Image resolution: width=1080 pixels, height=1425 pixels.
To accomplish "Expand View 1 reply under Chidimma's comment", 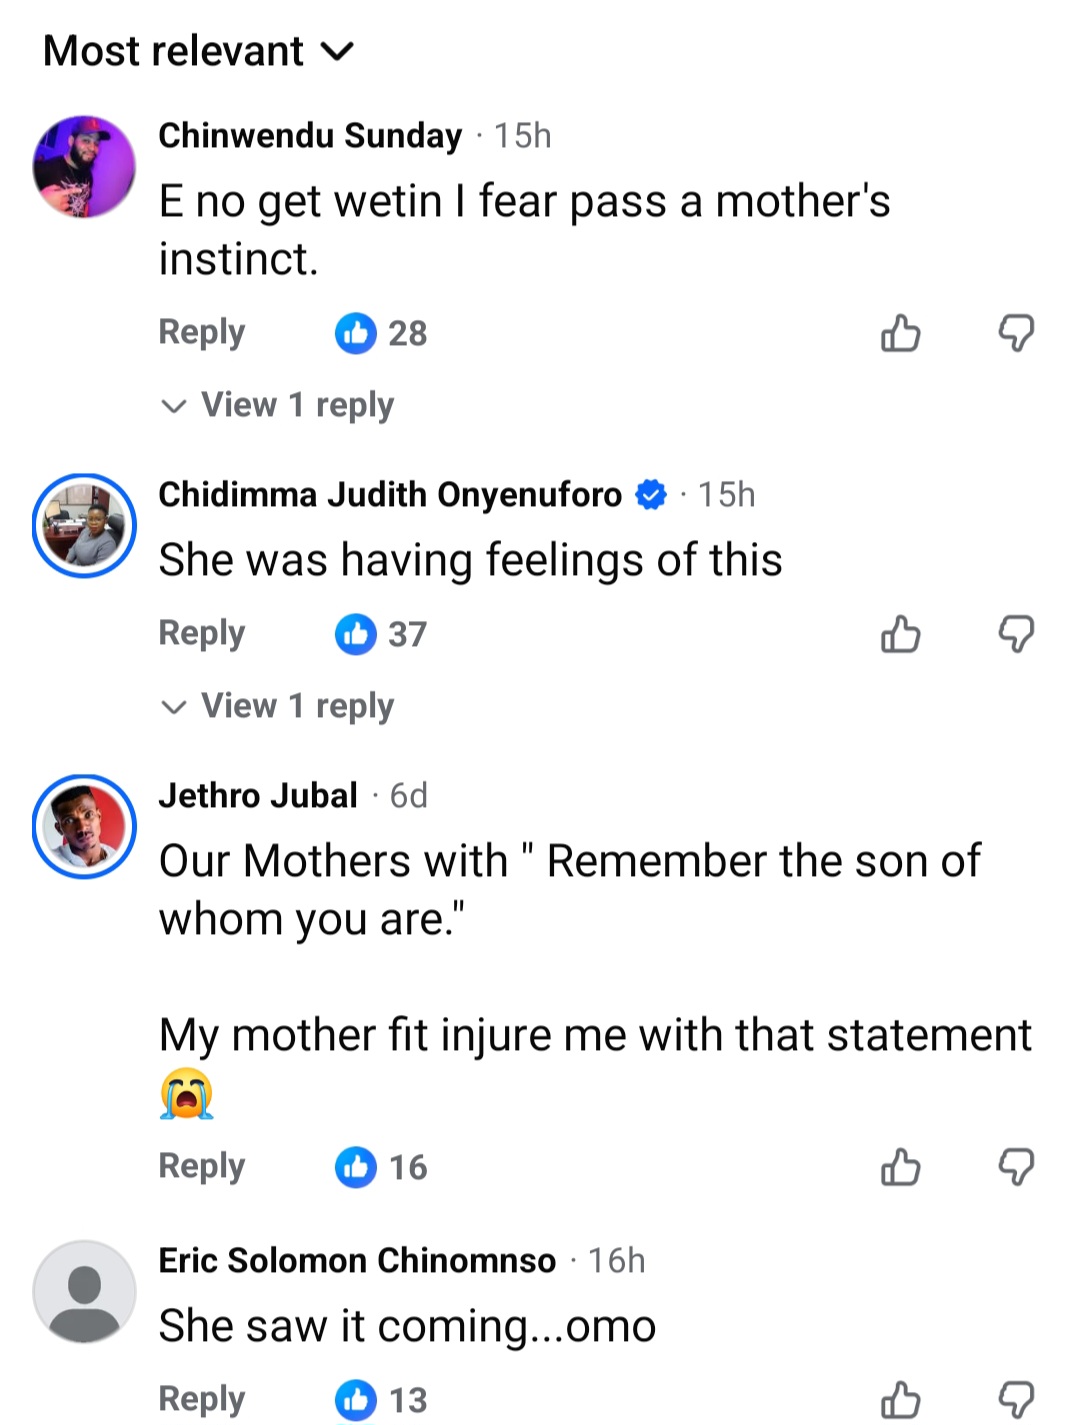I will (x=277, y=706).
